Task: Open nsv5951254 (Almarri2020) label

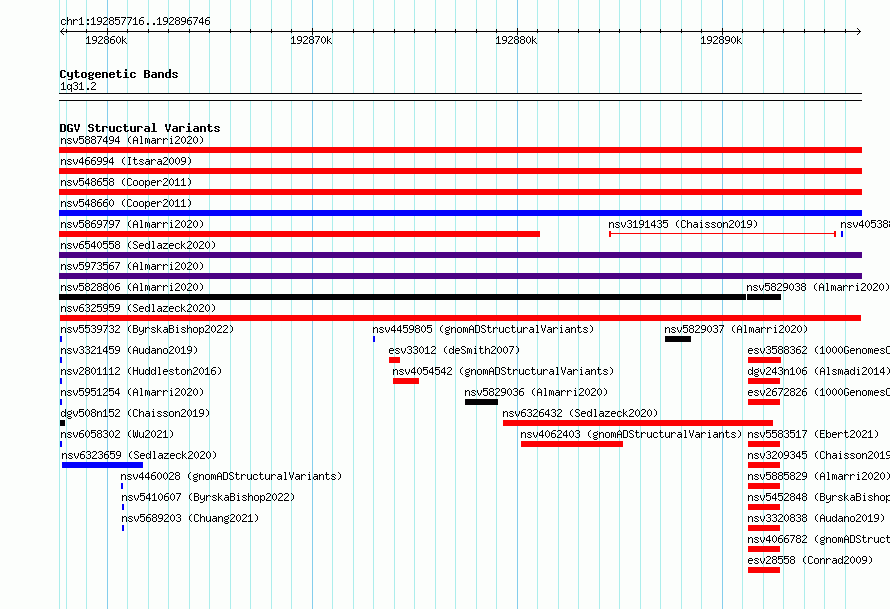Action: click(x=132, y=392)
